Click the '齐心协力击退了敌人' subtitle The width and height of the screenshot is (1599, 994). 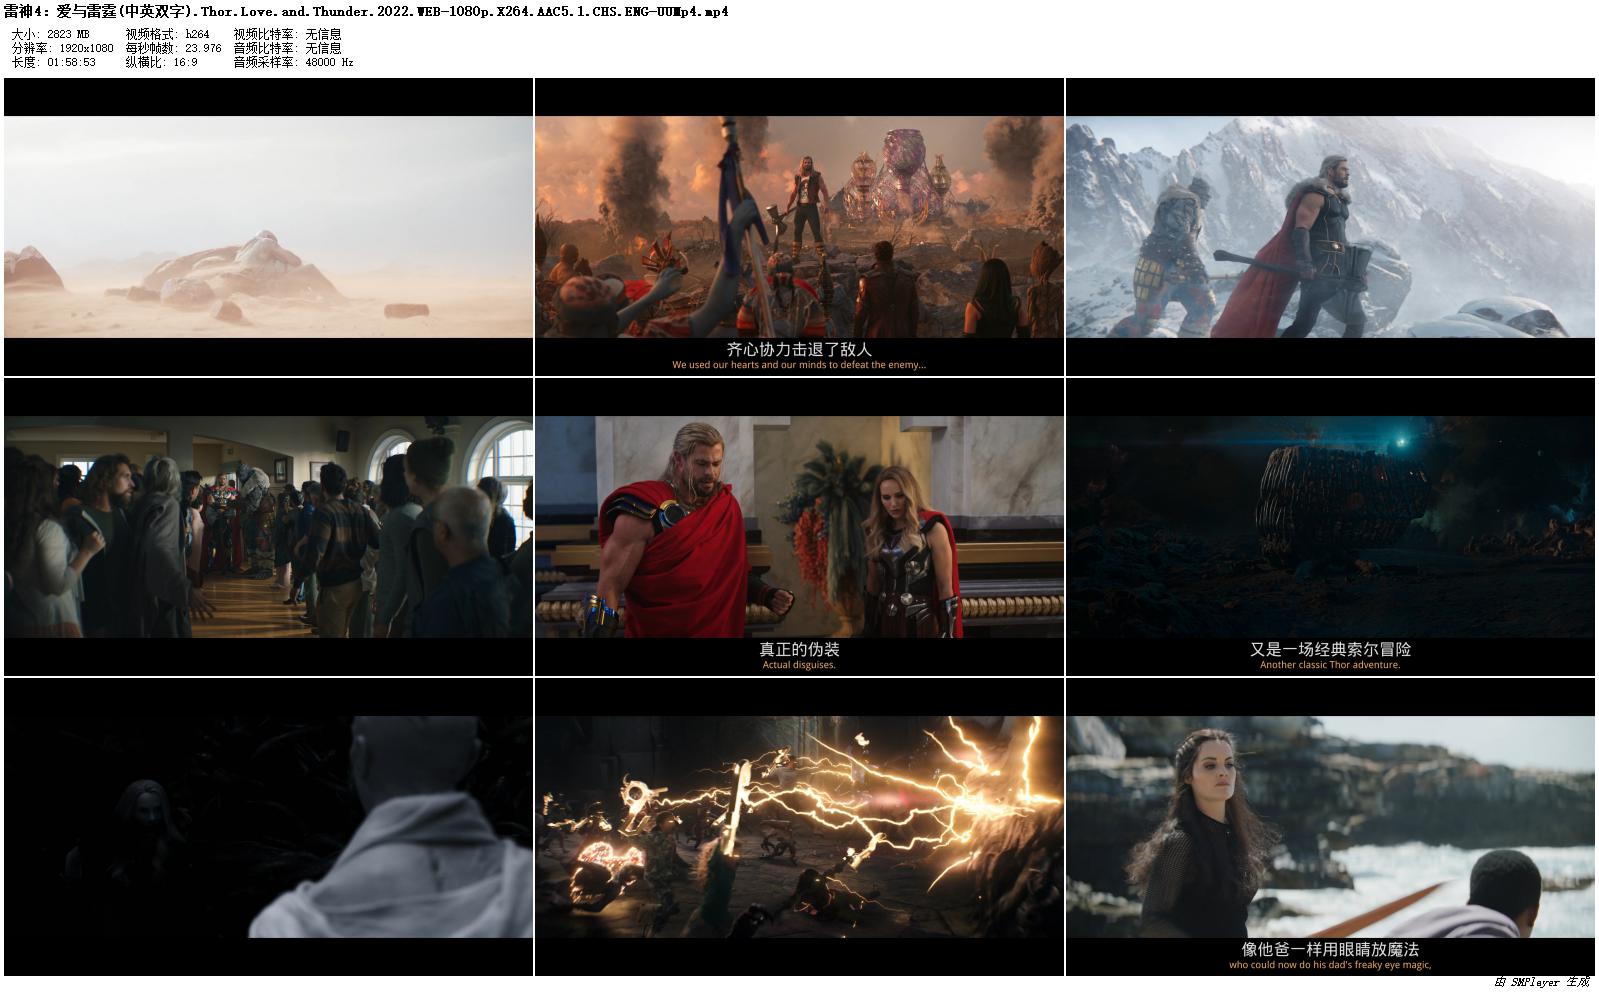click(799, 349)
